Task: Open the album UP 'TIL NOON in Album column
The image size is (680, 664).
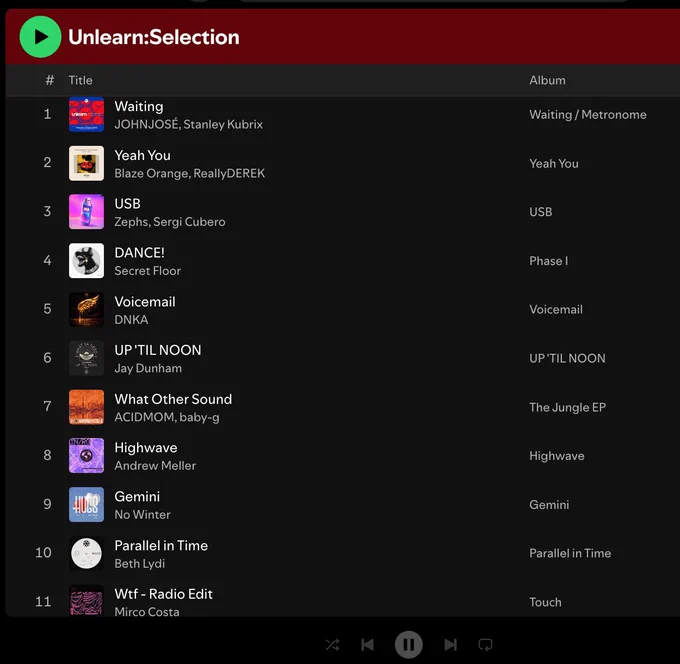Action: coord(567,358)
